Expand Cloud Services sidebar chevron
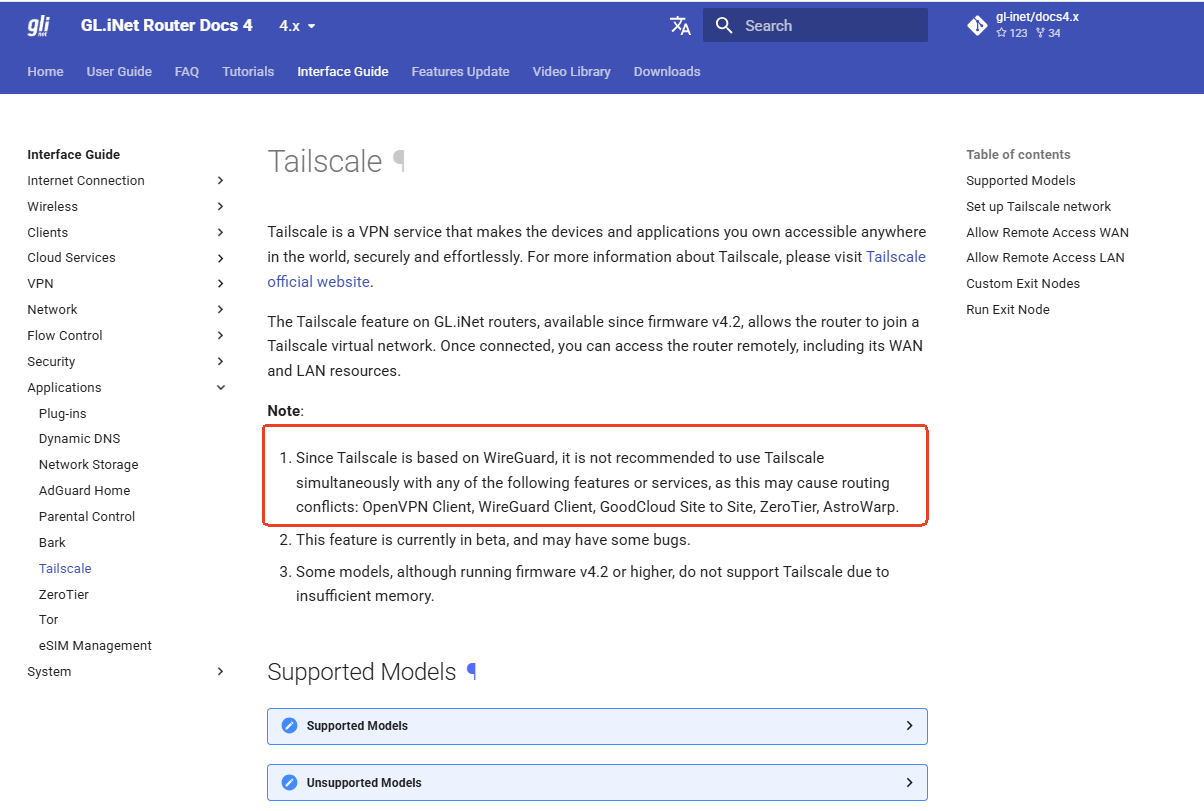1204x811 pixels. click(220, 258)
